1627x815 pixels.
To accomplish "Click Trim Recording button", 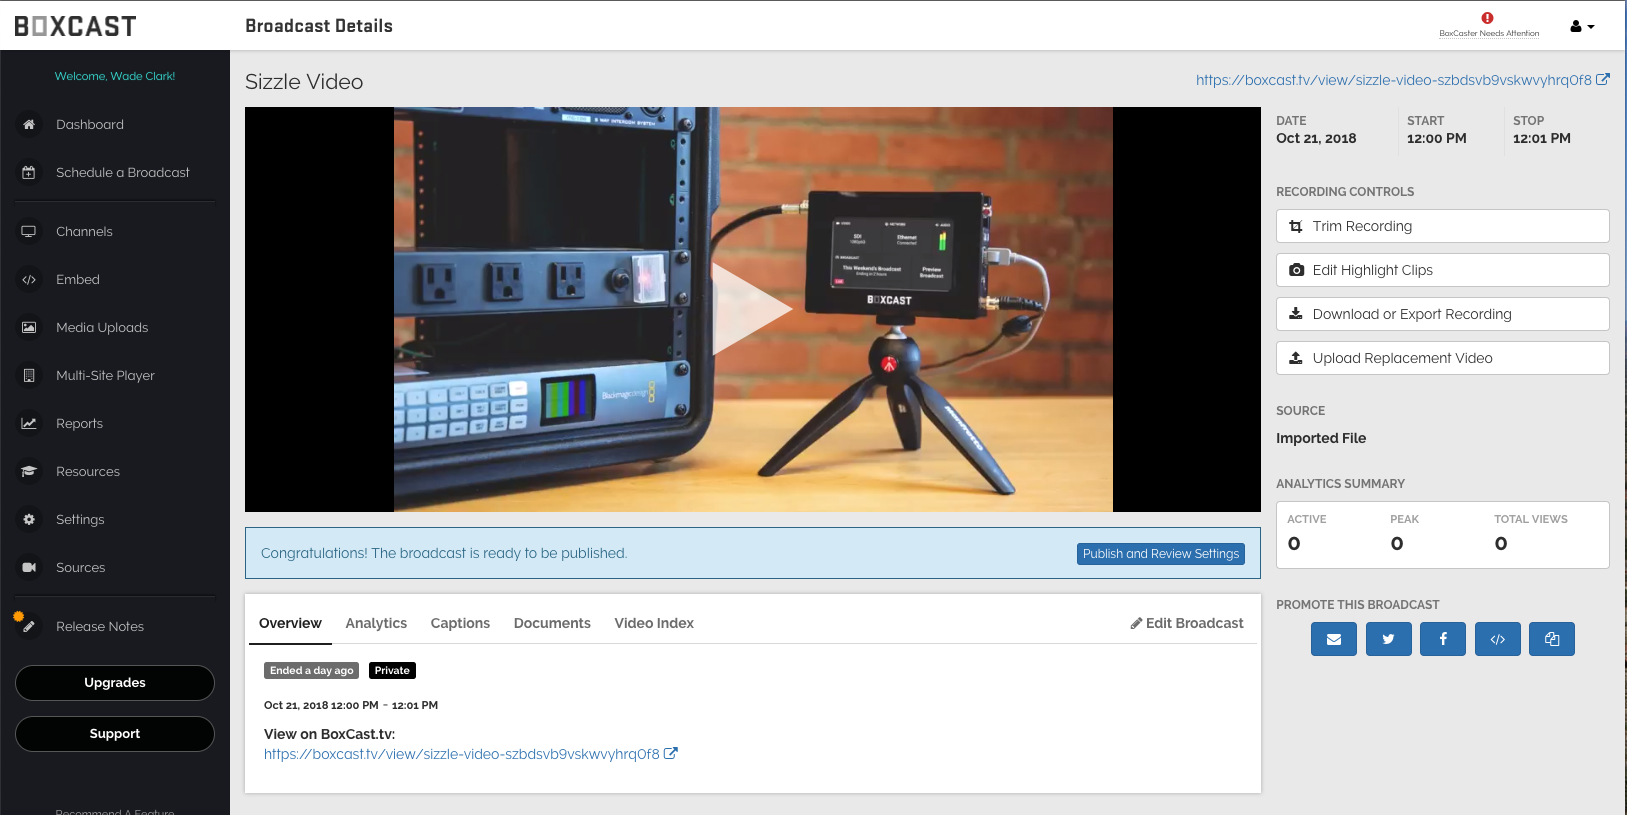I will (x=1441, y=226).
